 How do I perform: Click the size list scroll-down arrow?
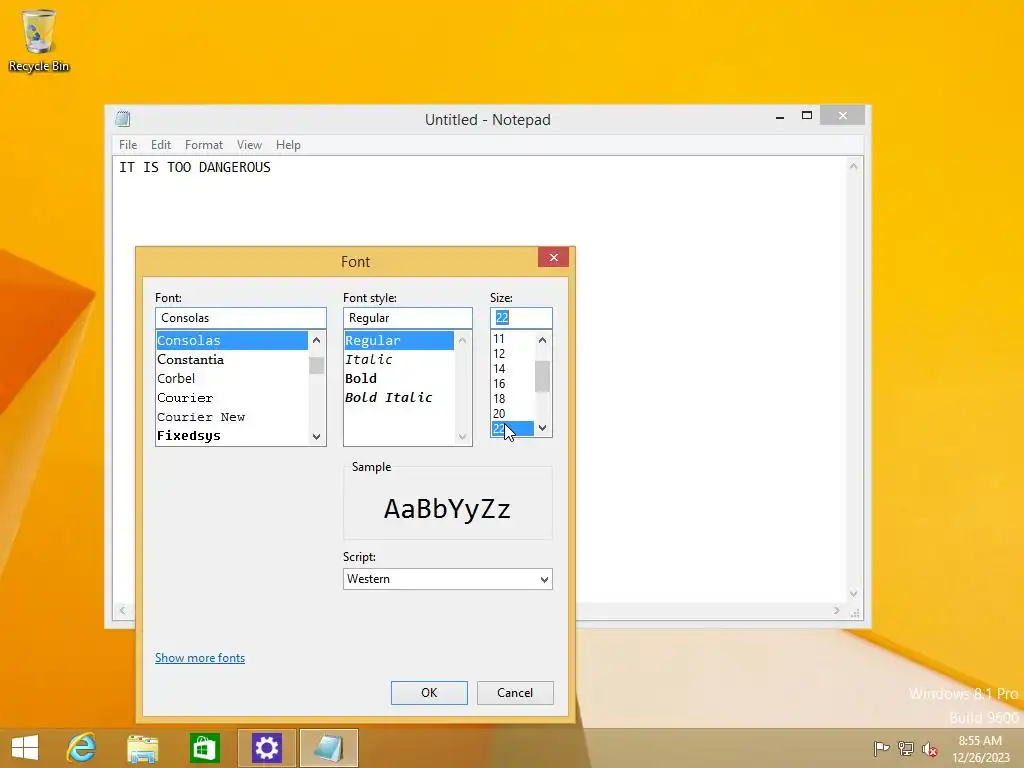tap(543, 428)
